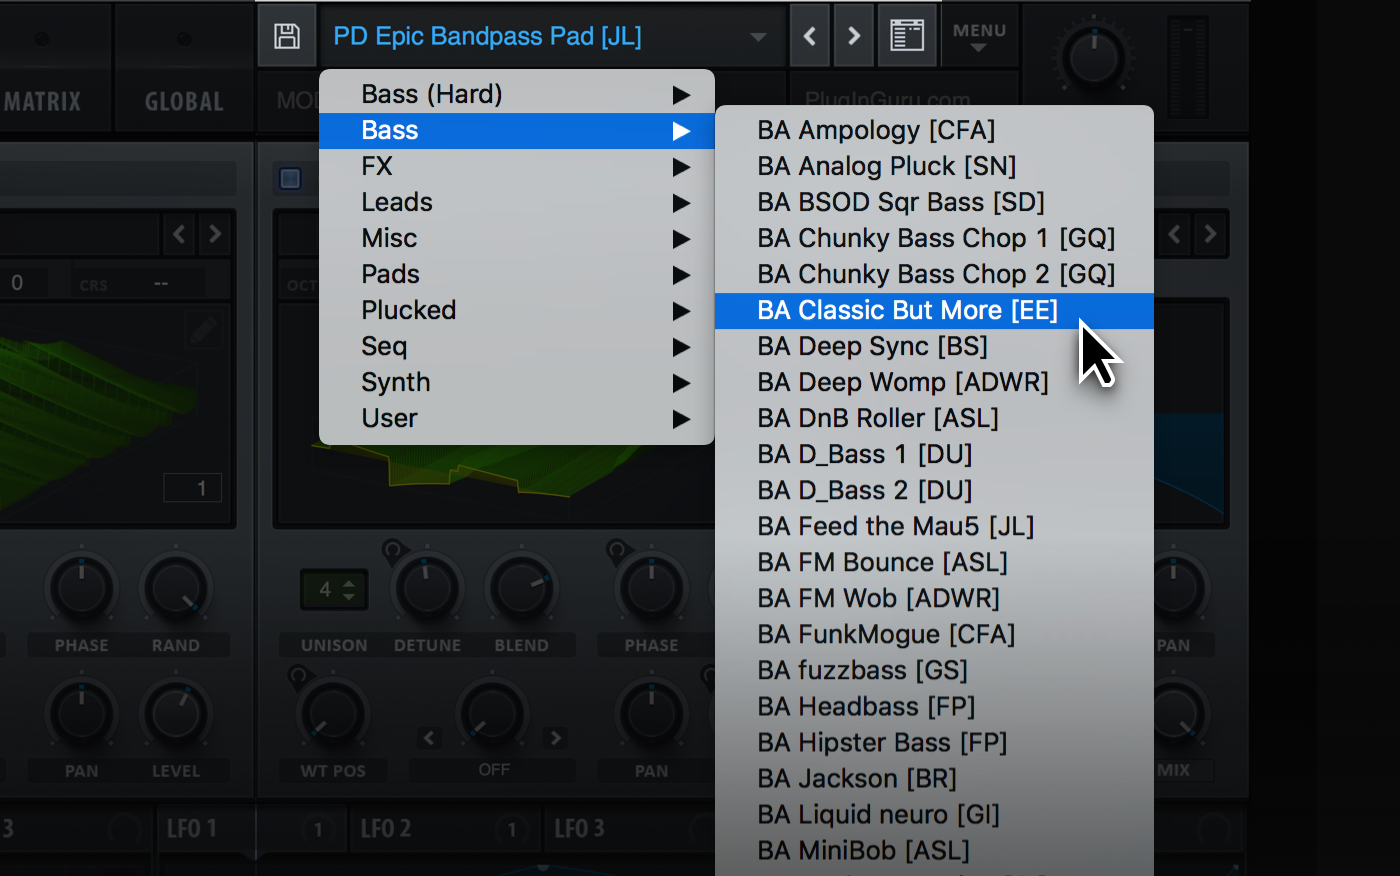Choose BA Feed the Mau5 [JL] preset
The image size is (1400, 876).
(x=895, y=526)
